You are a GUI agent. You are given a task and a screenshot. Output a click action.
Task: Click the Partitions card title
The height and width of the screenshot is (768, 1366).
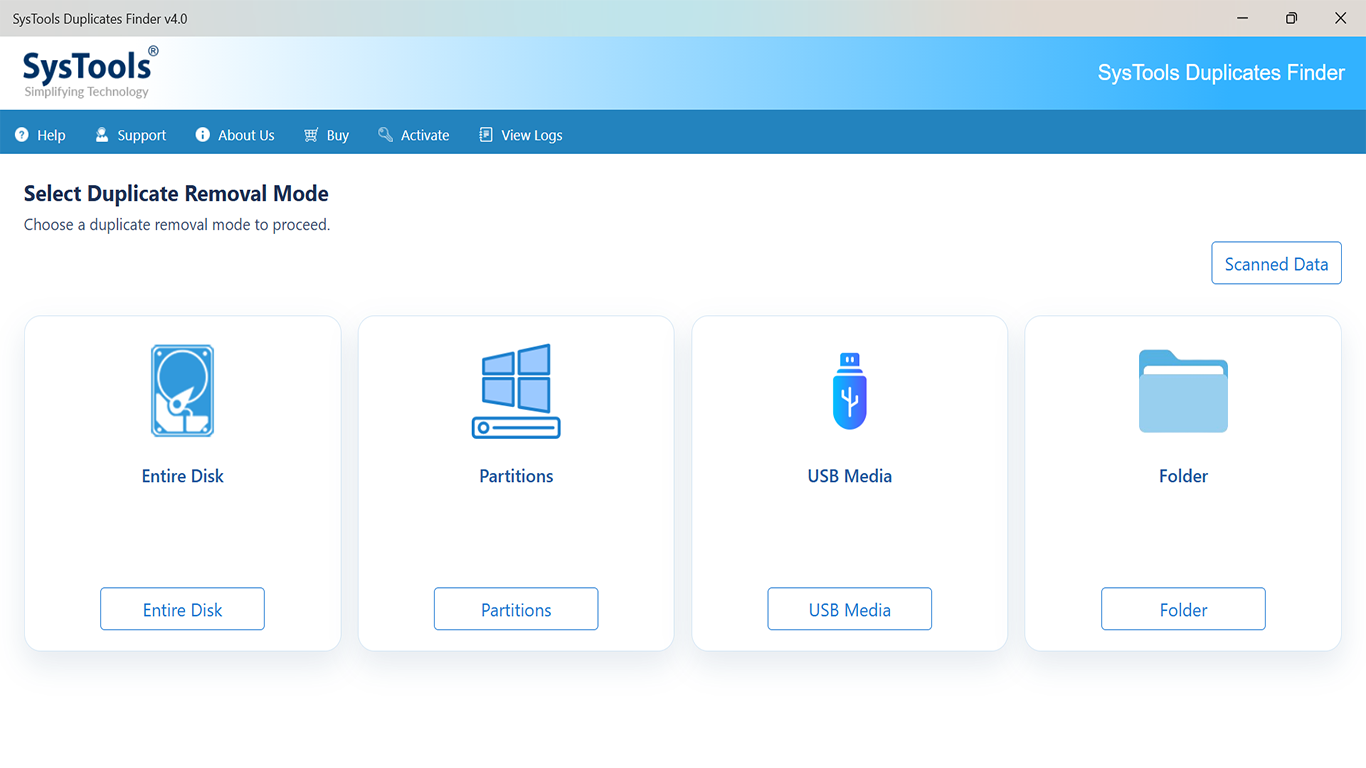point(516,476)
